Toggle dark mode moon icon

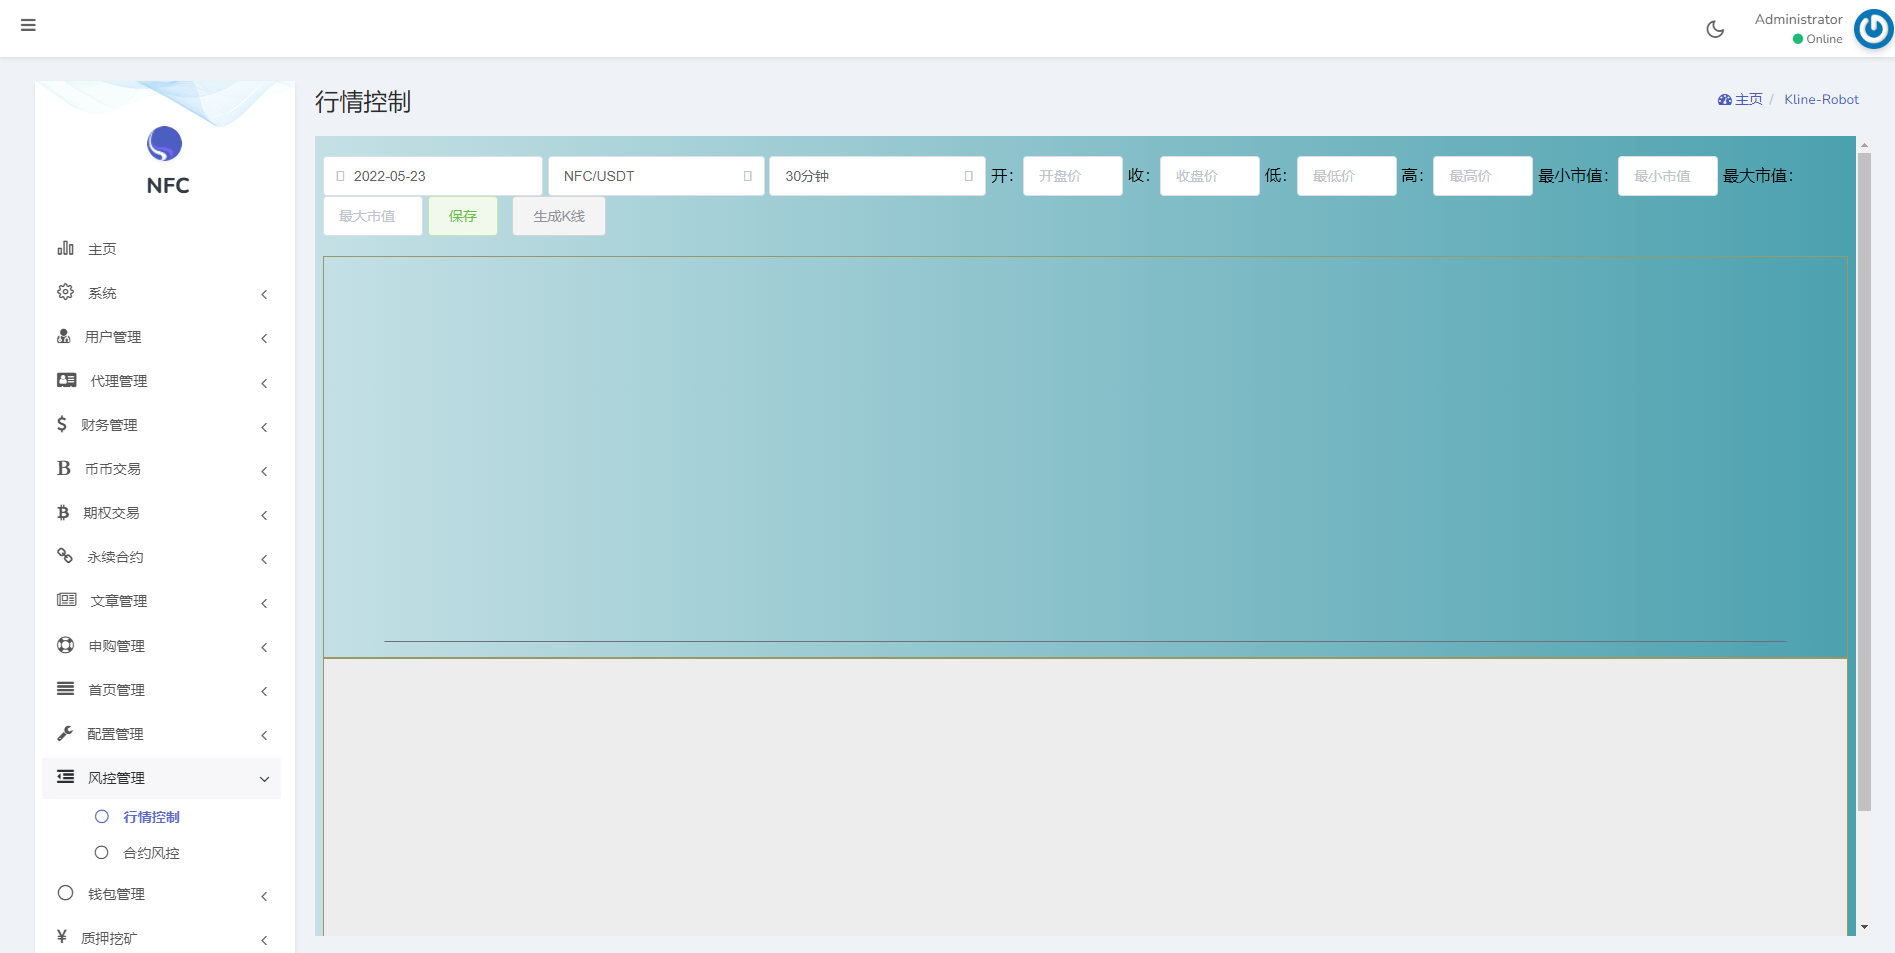tap(1715, 29)
